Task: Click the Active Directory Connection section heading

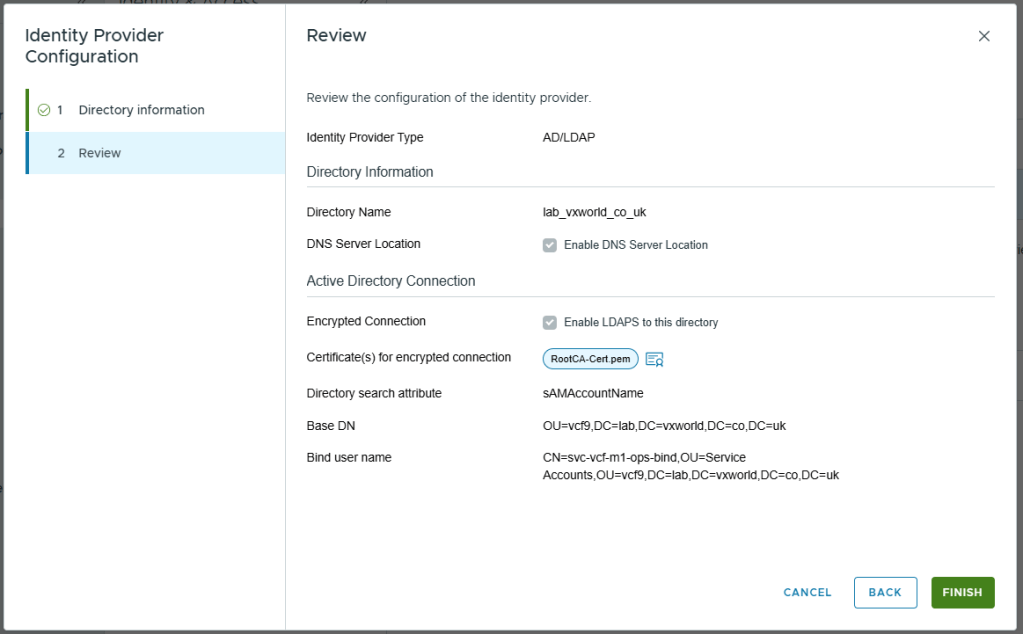Action: click(x=391, y=281)
